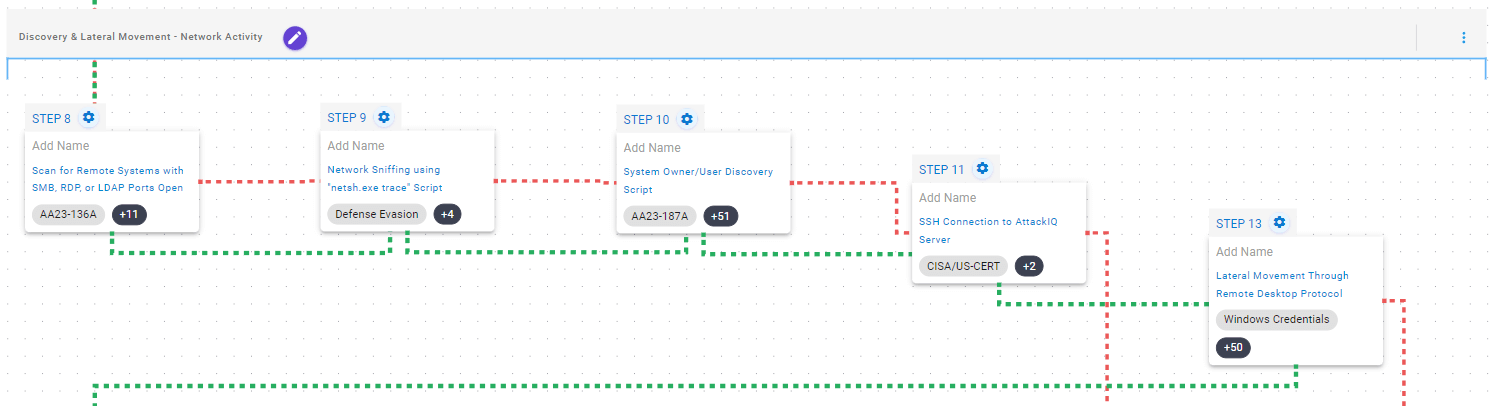The height and width of the screenshot is (406, 1498).
Task: Expand the +4 tags on Step 9
Action: click(446, 214)
